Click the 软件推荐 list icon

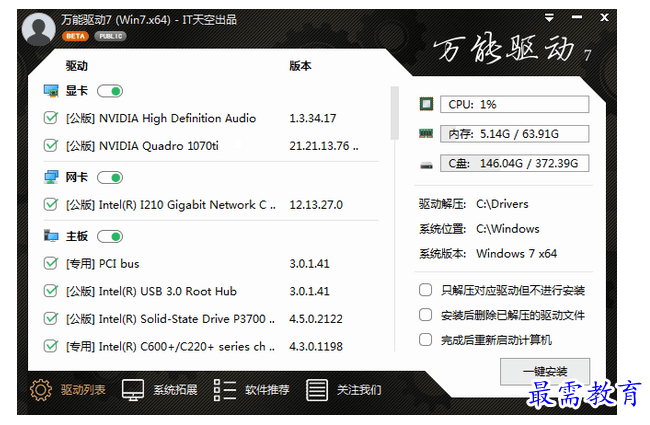coord(225,390)
